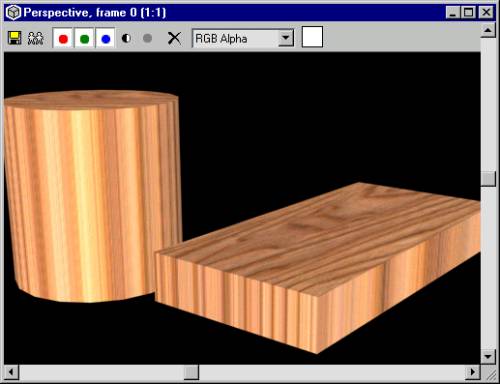The height and width of the screenshot is (384, 500).
Task: Click the window system menu cube icon
Action: tap(13, 13)
